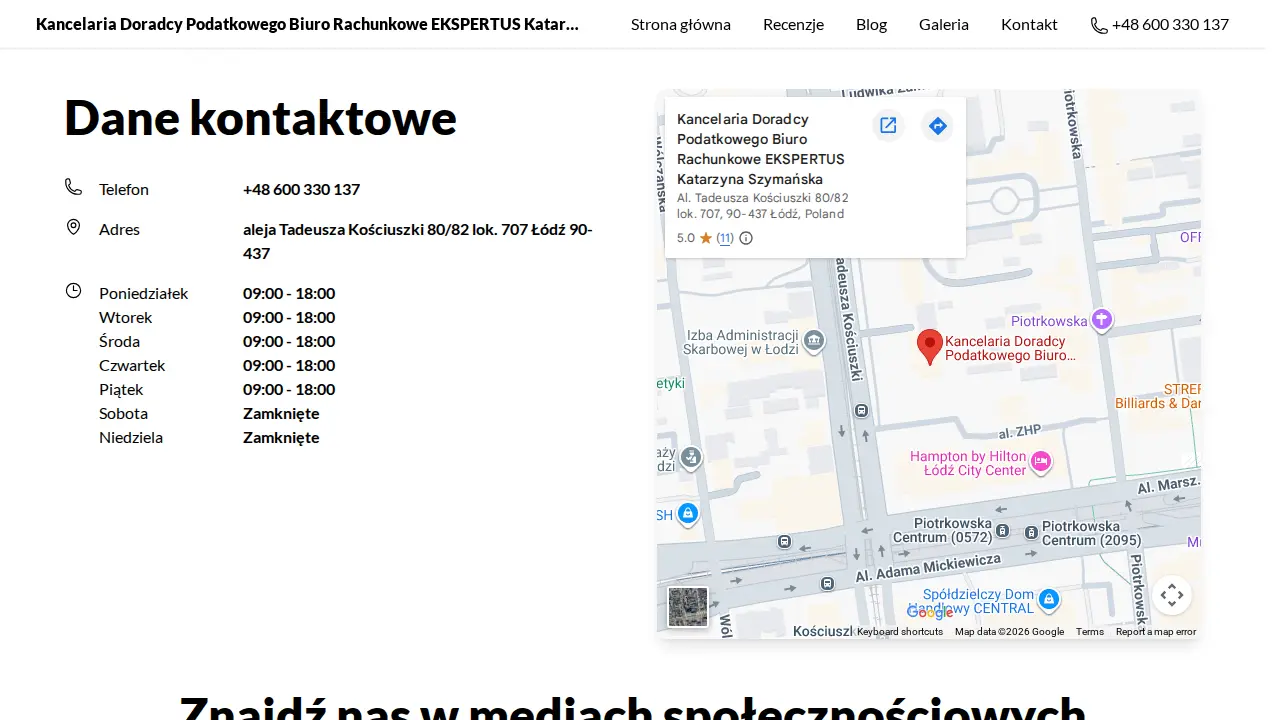Click the location pin icon beside Adres
The width and height of the screenshot is (1280, 720).
73,227
